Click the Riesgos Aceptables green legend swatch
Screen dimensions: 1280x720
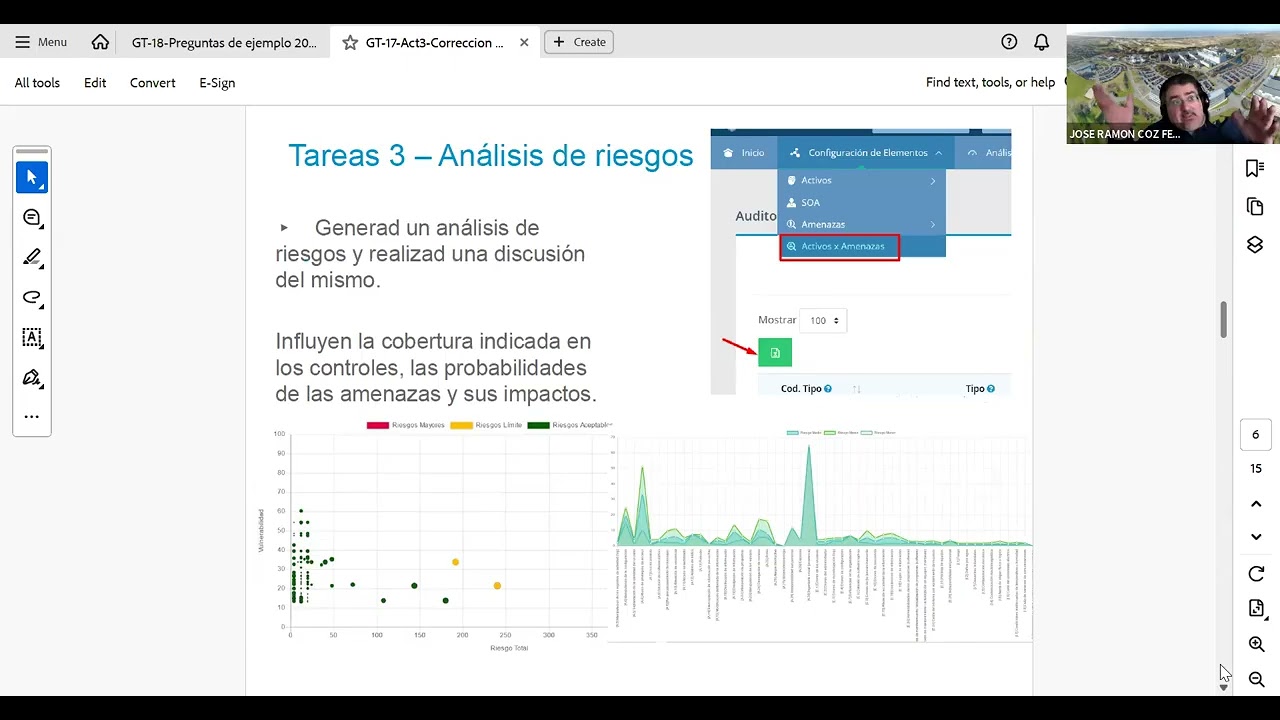[538, 426]
